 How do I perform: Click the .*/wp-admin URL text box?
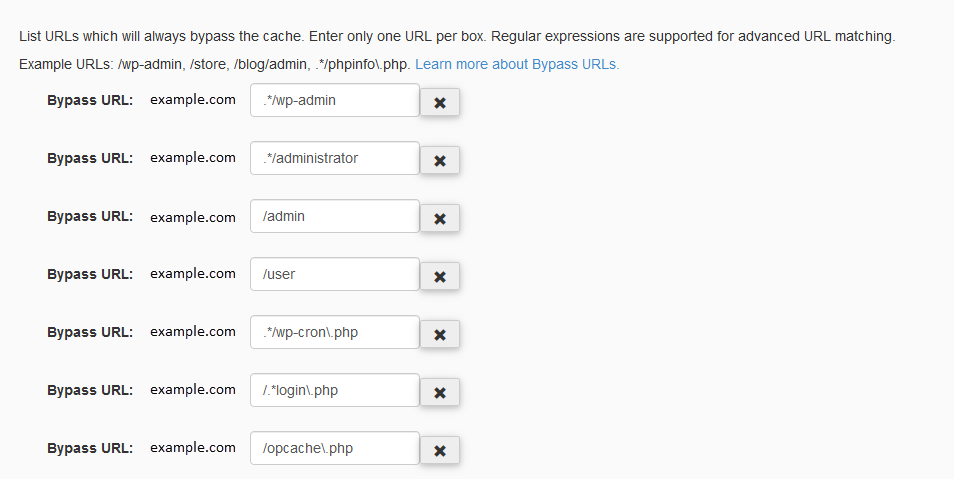tap(334, 100)
